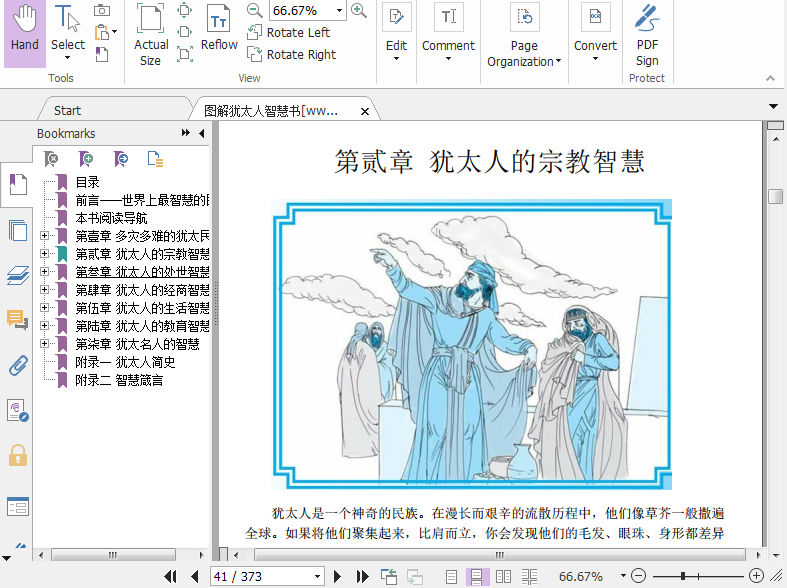Expand the 第壹章 bookmark tree node
The height and width of the screenshot is (588, 787).
(x=44, y=236)
